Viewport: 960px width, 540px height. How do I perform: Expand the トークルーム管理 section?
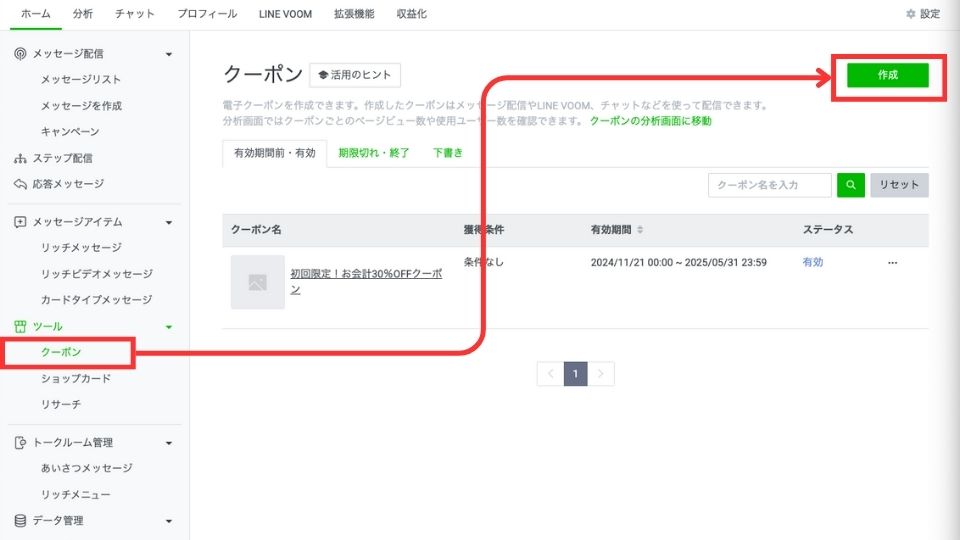pyautogui.click(x=169, y=443)
